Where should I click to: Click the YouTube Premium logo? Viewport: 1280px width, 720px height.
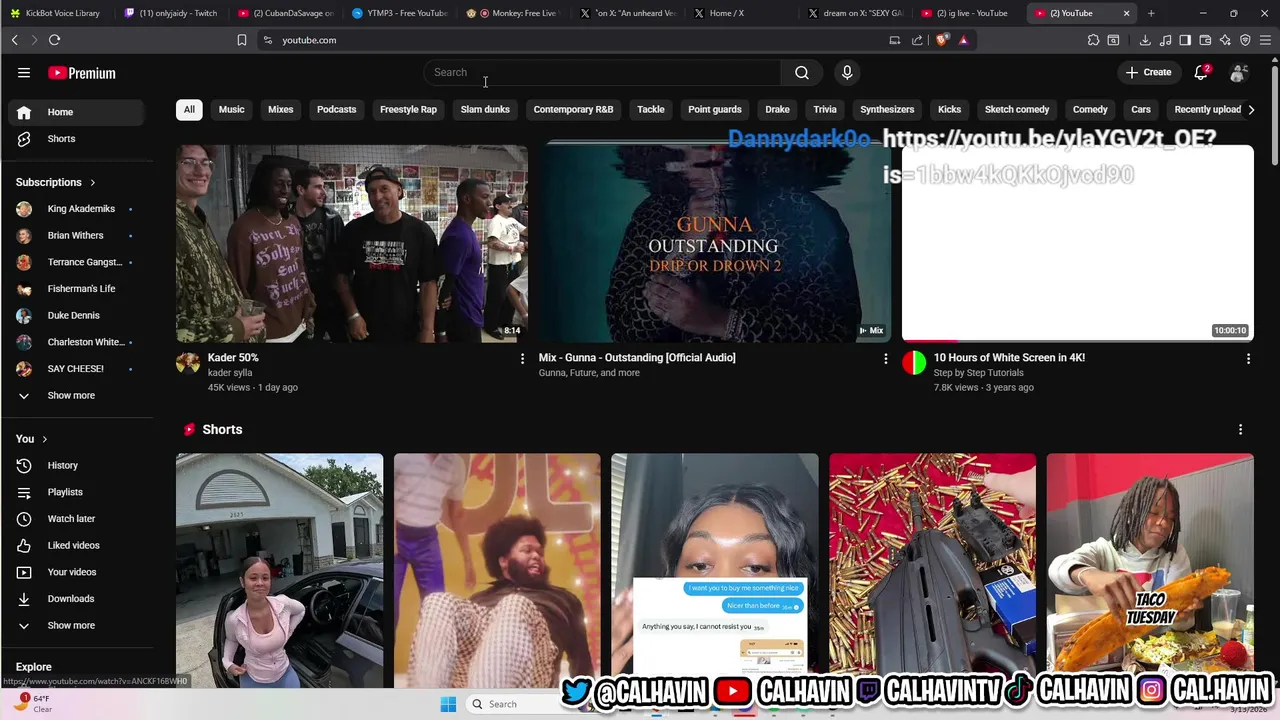pyautogui.click(x=82, y=73)
